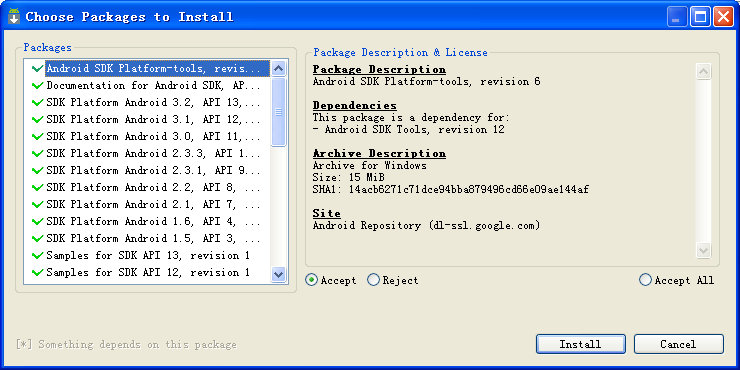Click packages list scroll down arrow
This screenshot has height=370, width=740.
coord(278,274)
